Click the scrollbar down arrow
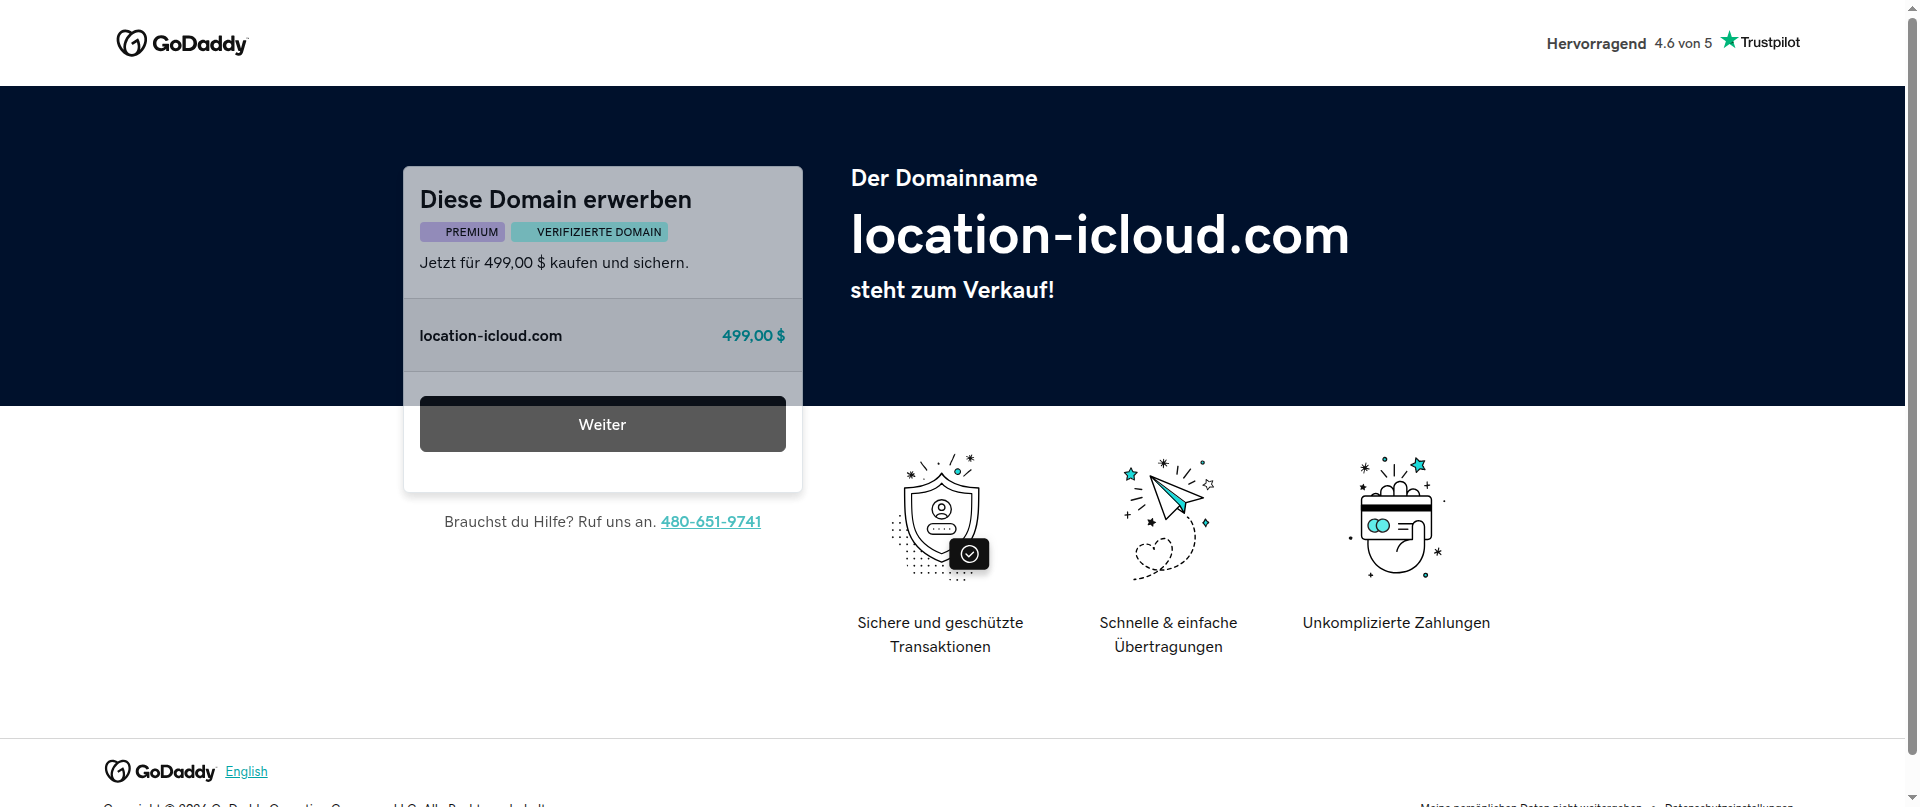Image resolution: width=1920 pixels, height=807 pixels. (x=1913, y=798)
